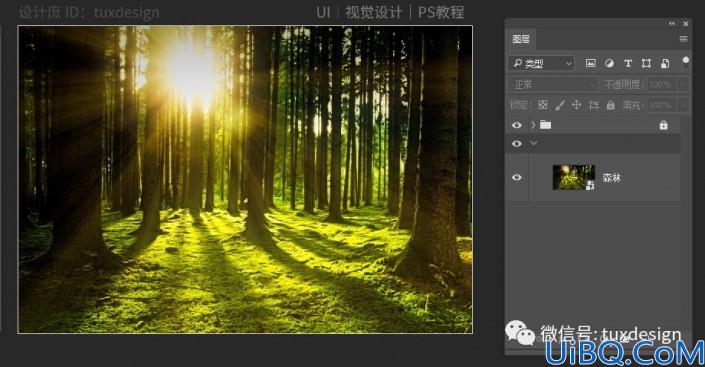
Task: Filter layers by smart object type
Action: (x=665, y=63)
